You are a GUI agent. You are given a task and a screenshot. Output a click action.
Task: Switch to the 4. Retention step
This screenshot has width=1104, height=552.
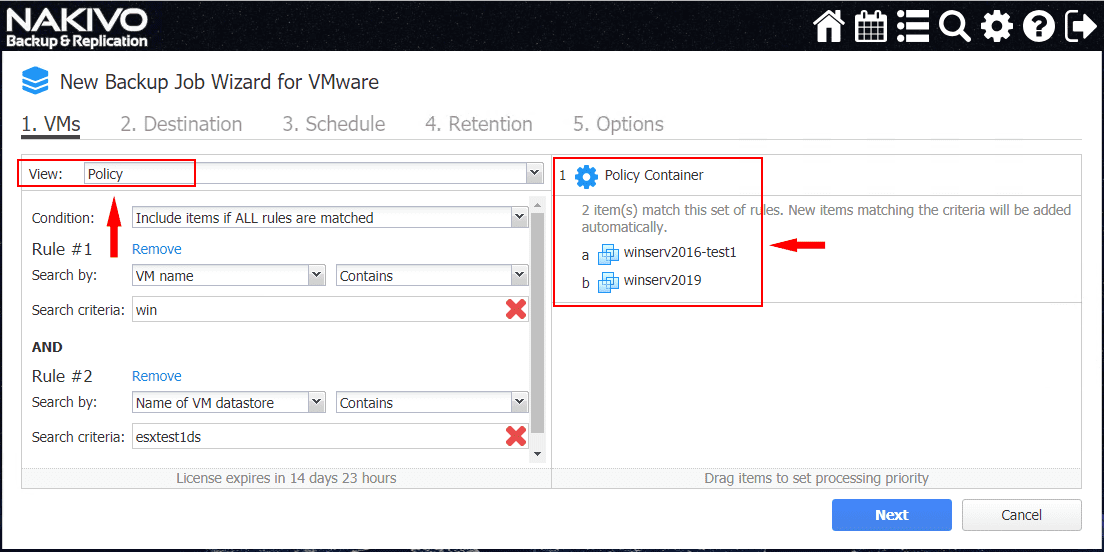479,125
